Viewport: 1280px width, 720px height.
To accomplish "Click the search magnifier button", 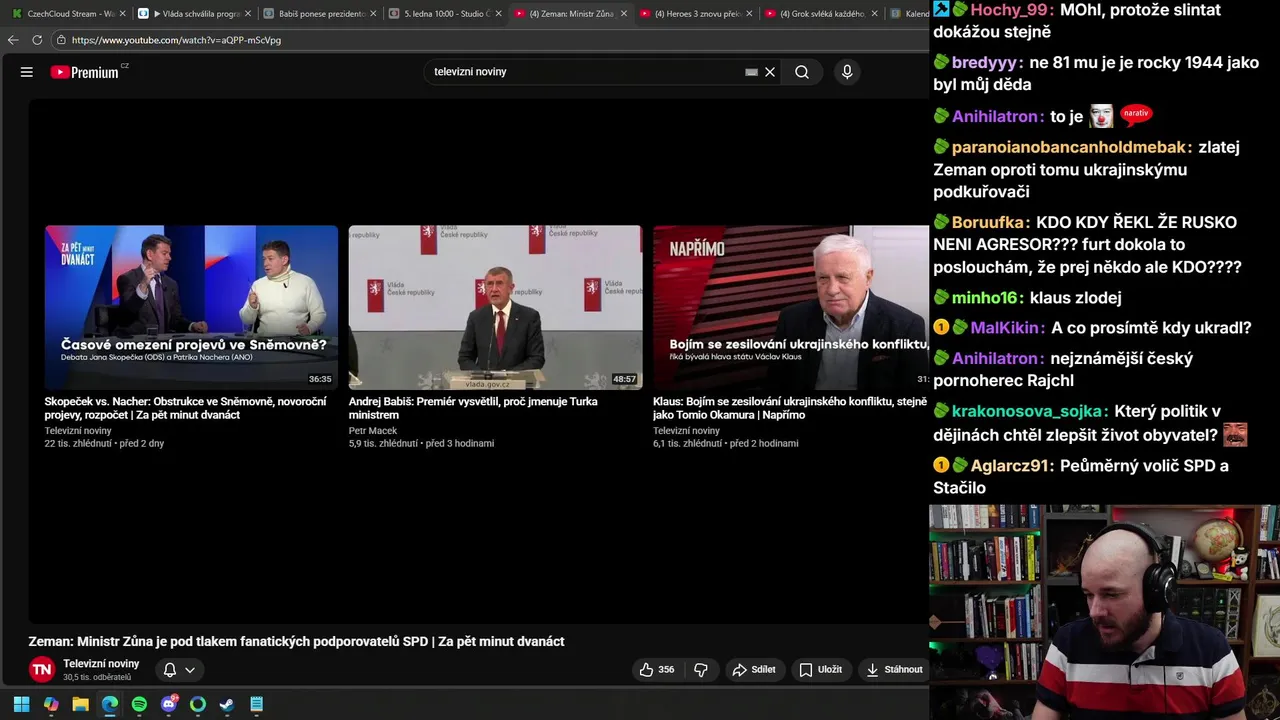I will (x=802, y=72).
